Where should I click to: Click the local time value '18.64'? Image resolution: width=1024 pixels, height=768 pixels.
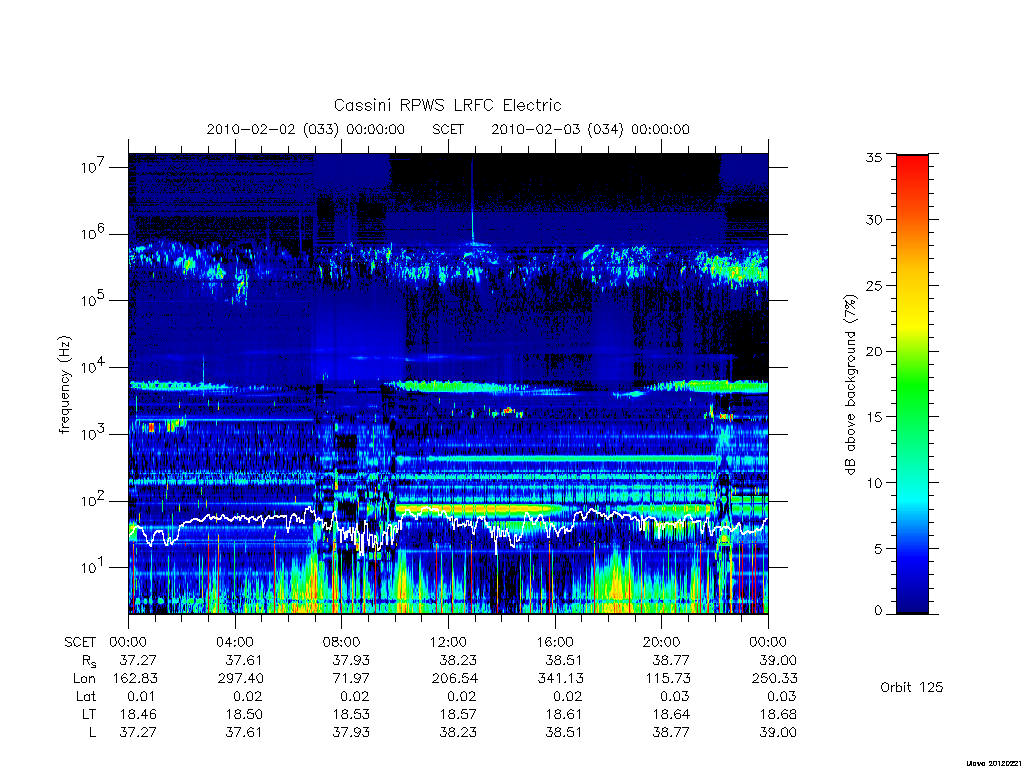click(x=671, y=714)
